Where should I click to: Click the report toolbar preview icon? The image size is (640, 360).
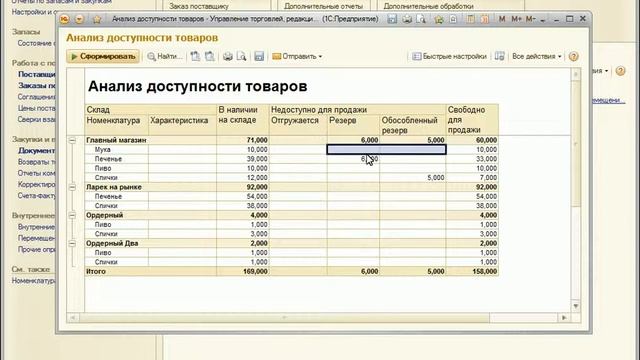[241, 56]
